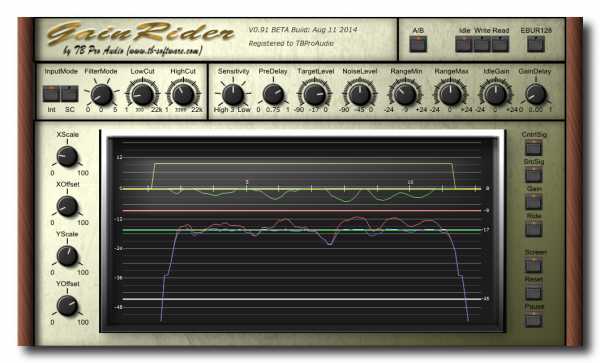Click the XScale knob
Image resolution: width=600 pixels, height=363 pixels.
(x=67, y=156)
